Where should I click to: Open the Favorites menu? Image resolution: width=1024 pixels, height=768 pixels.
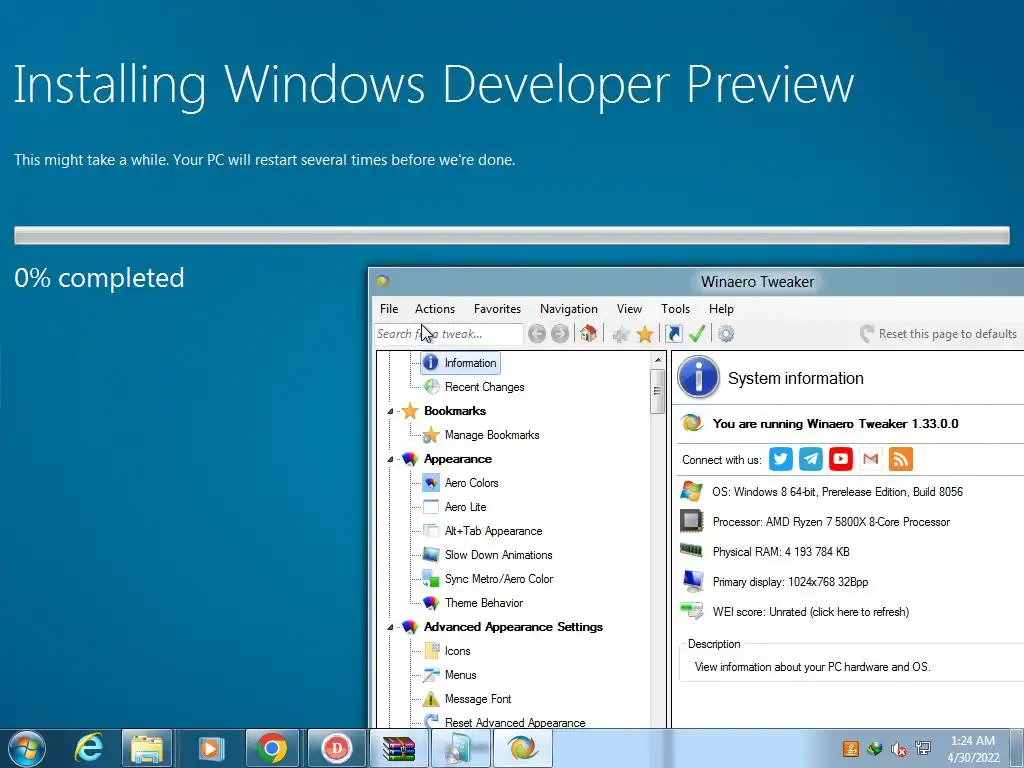pyautogui.click(x=498, y=309)
